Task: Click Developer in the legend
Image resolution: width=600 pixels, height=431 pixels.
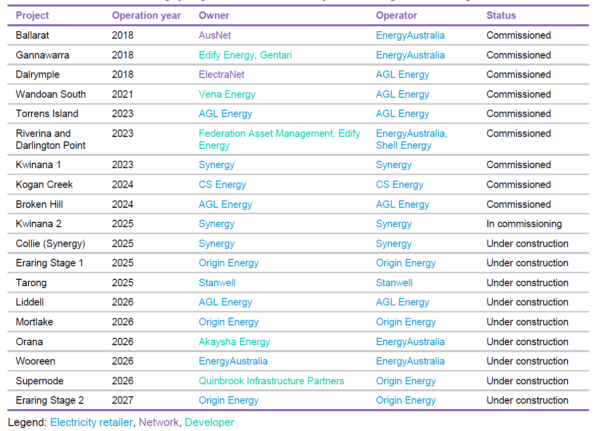Action: click(x=209, y=422)
